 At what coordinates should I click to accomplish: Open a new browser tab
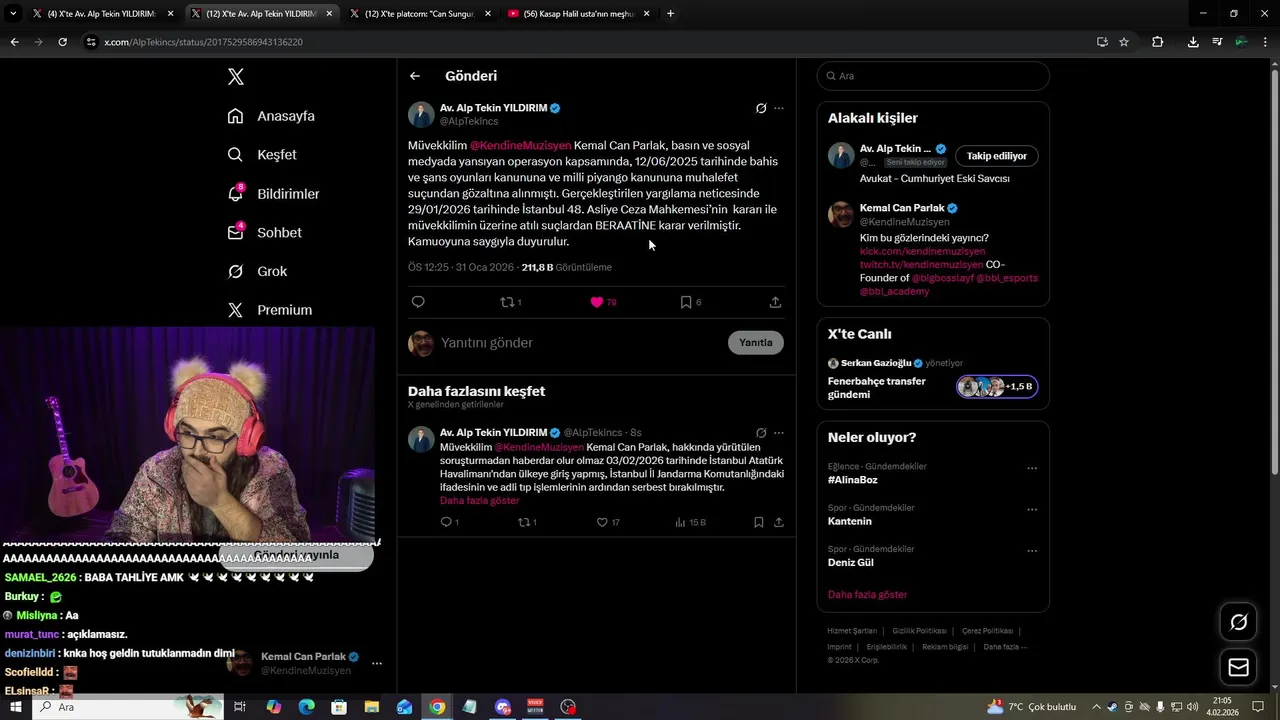(670, 14)
